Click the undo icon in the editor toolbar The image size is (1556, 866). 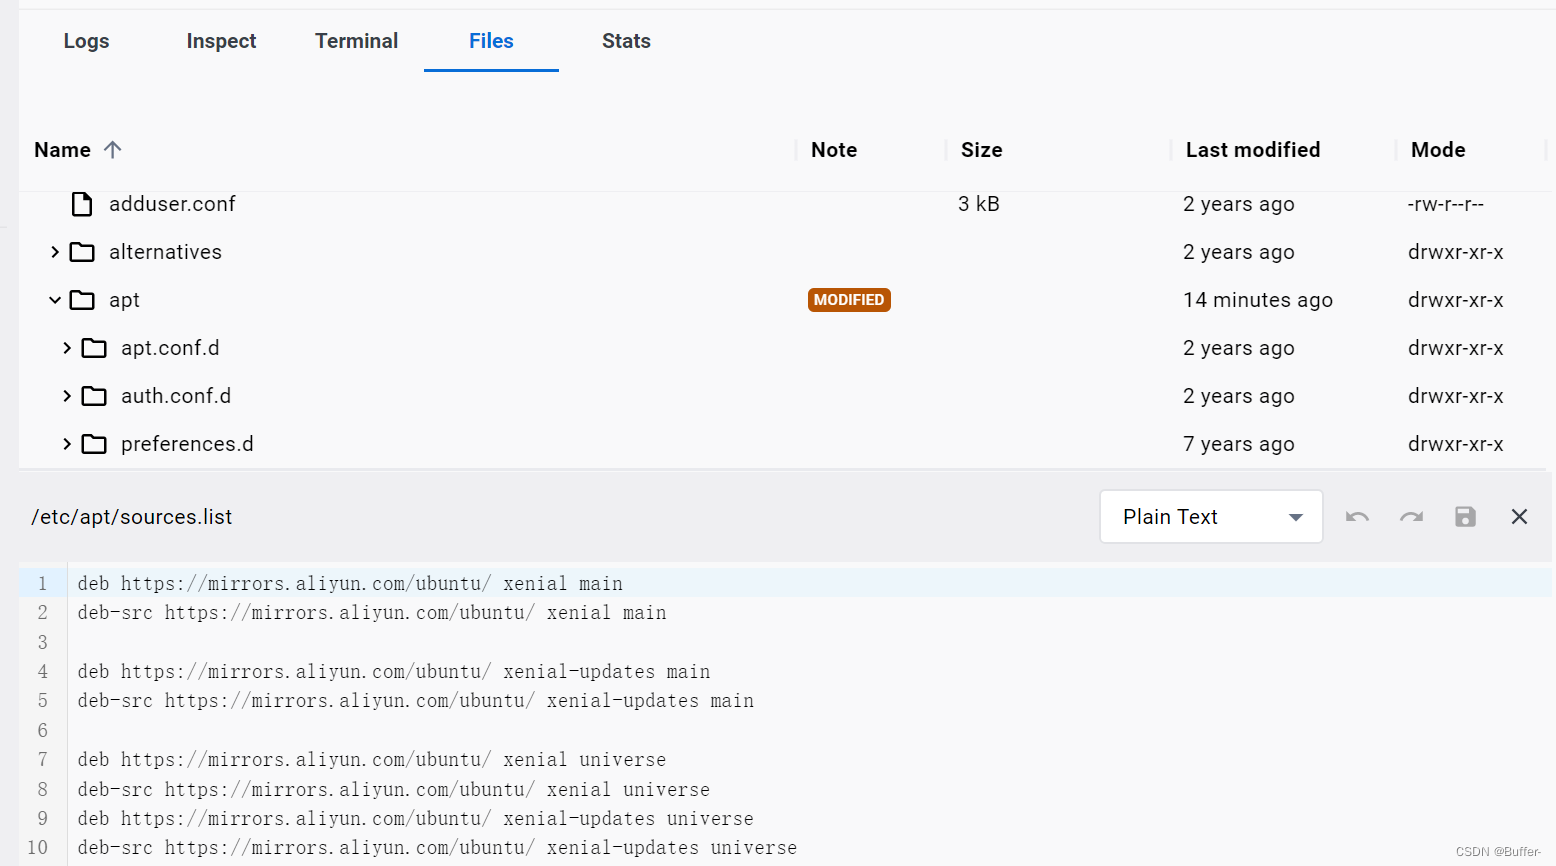(x=1357, y=516)
